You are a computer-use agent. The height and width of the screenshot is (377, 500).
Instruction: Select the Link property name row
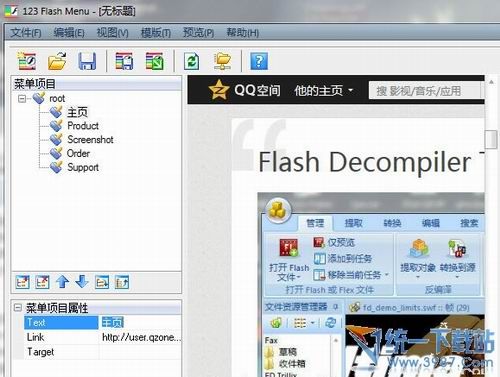point(61,337)
